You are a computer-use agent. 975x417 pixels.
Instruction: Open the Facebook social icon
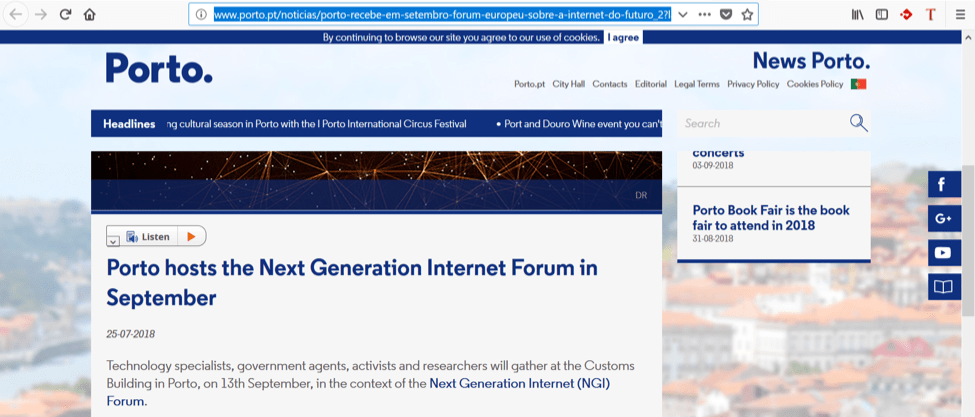click(944, 185)
